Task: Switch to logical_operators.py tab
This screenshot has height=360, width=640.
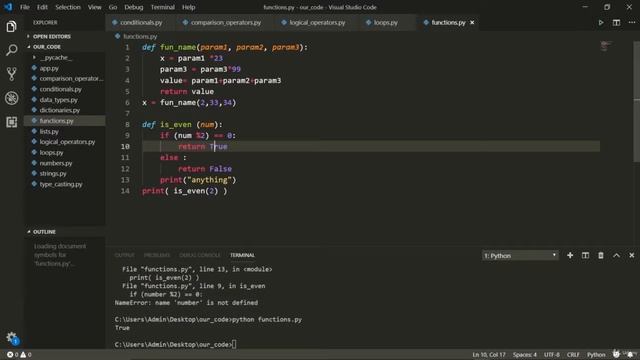Action: coord(317,22)
